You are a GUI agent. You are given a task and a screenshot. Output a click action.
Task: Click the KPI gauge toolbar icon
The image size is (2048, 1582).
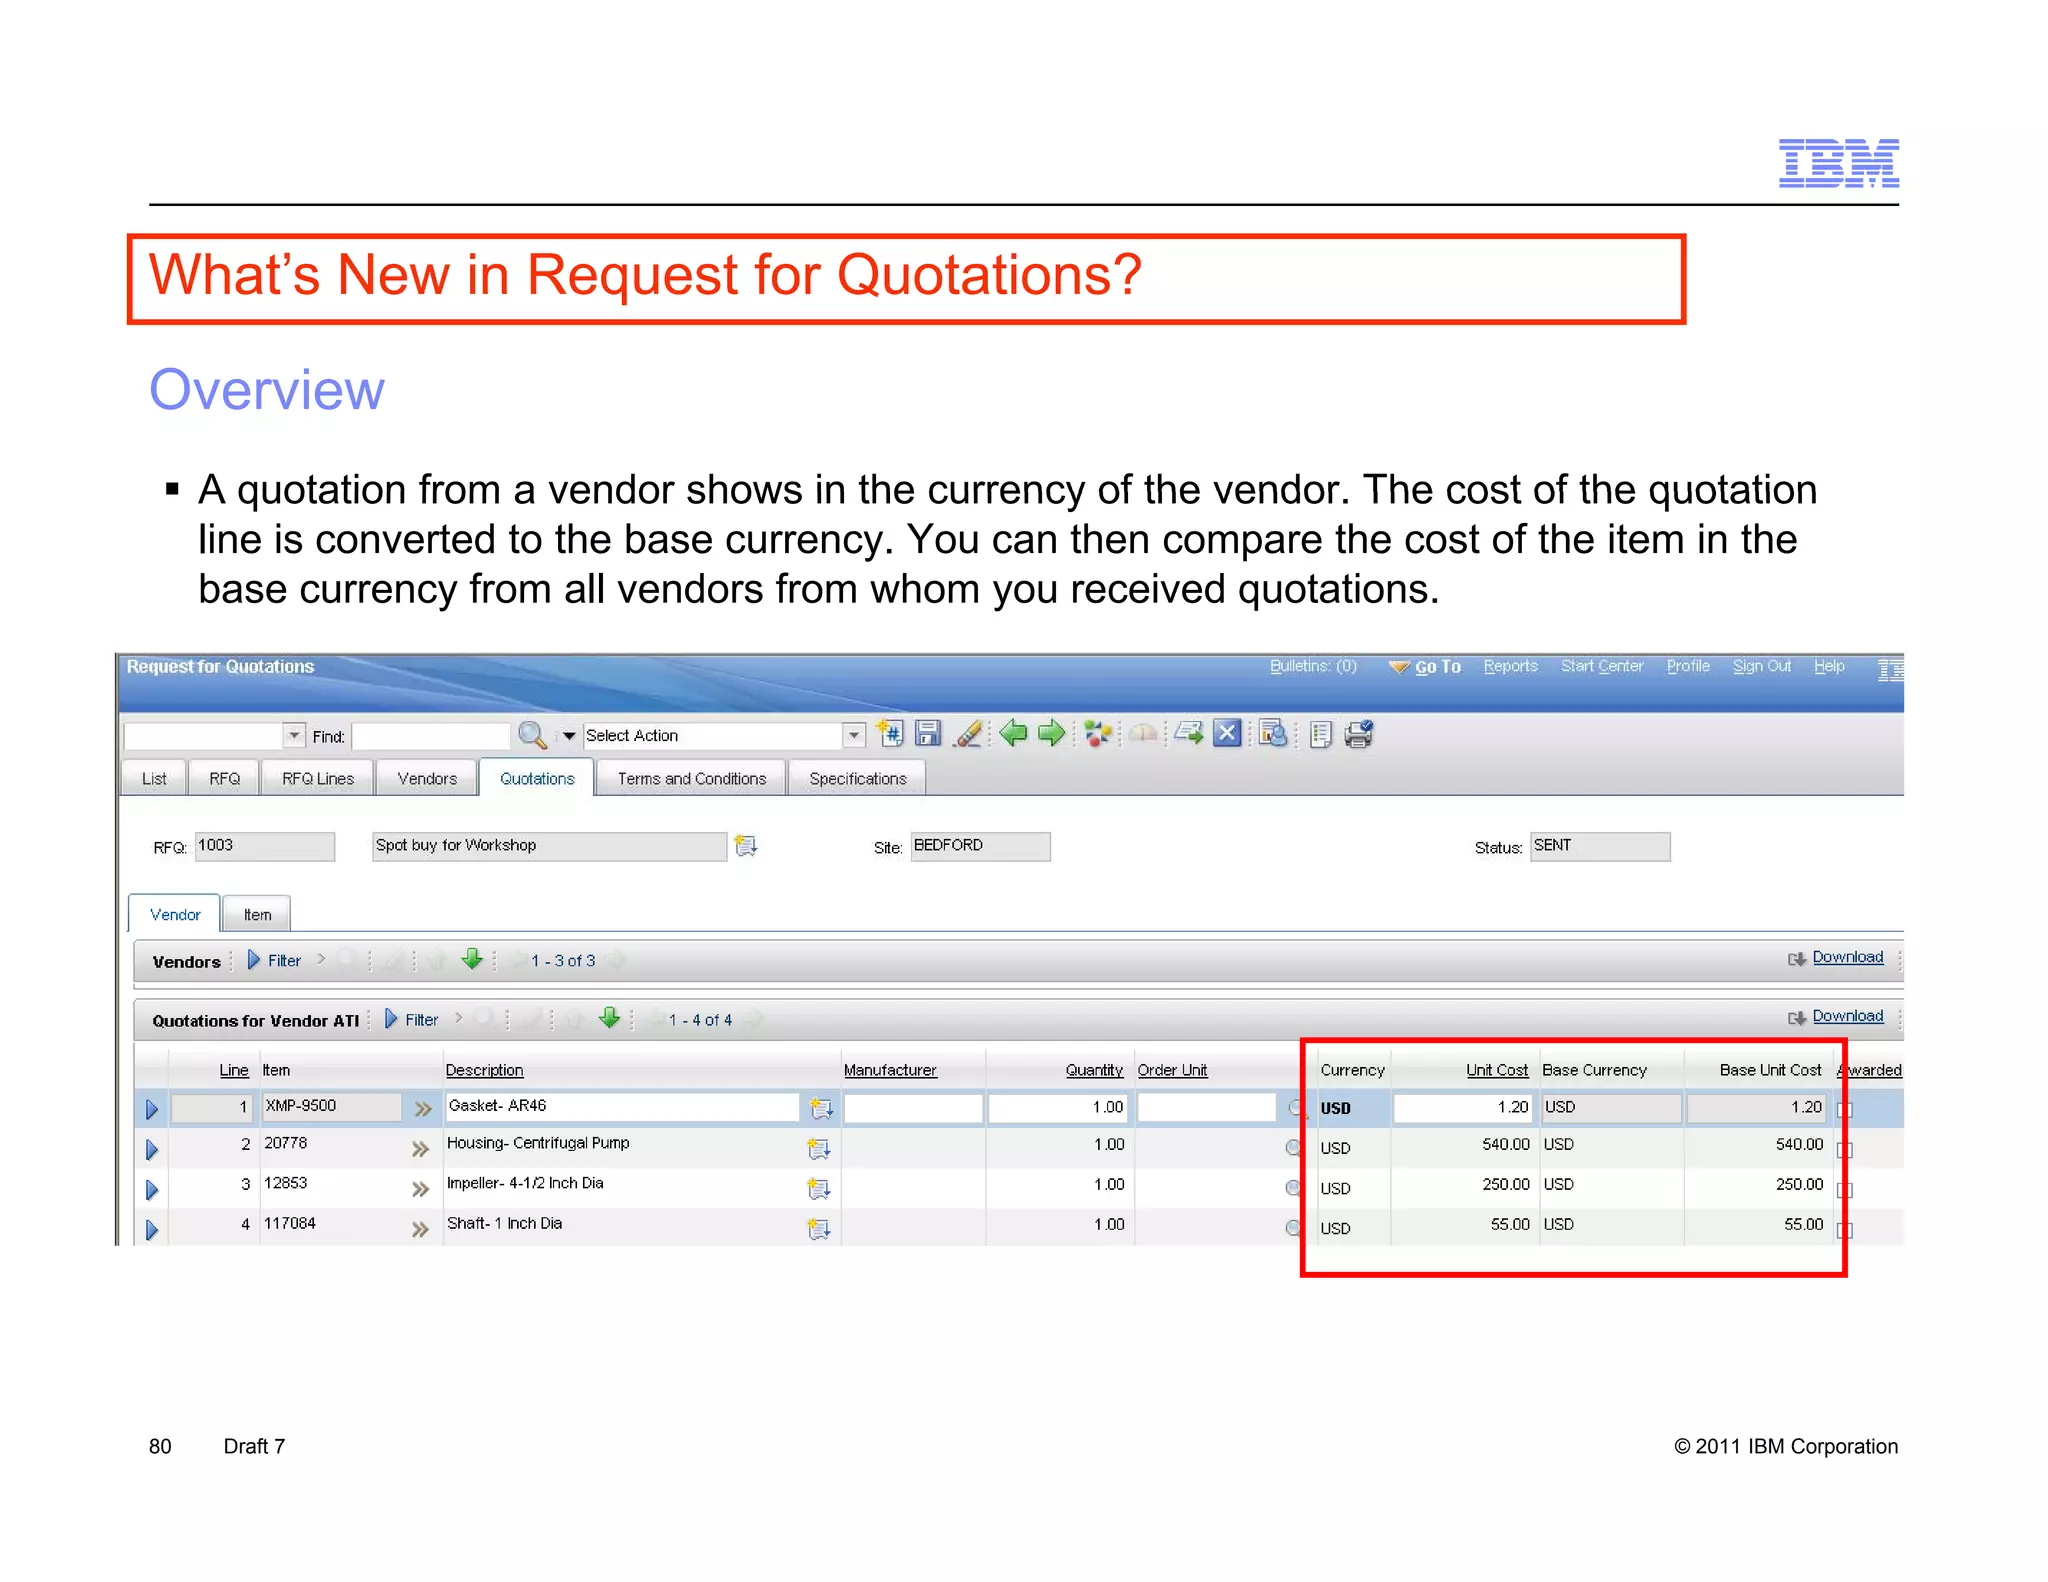point(1143,734)
